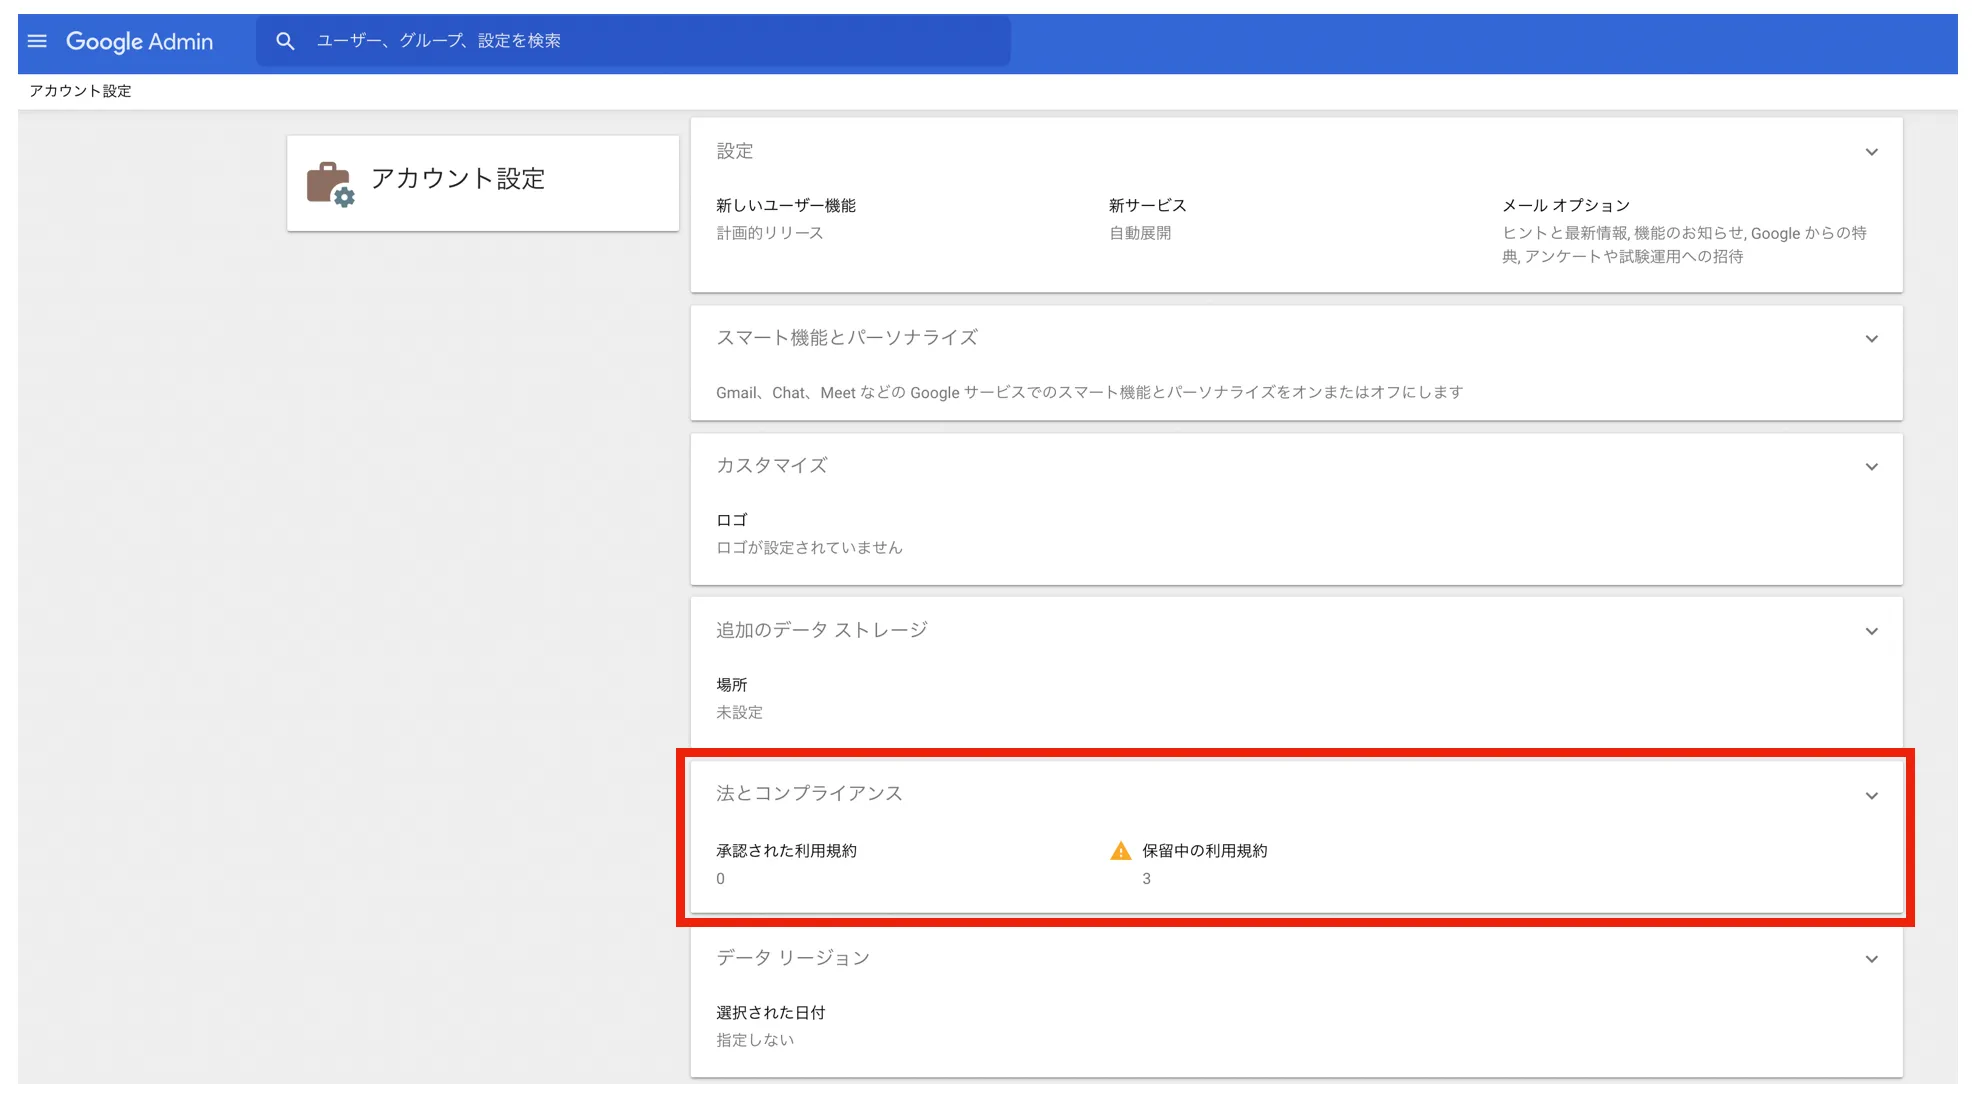The height and width of the screenshot is (1098, 1974).
Task: Click the large アカウント設定 page title
Action: coord(458,179)
